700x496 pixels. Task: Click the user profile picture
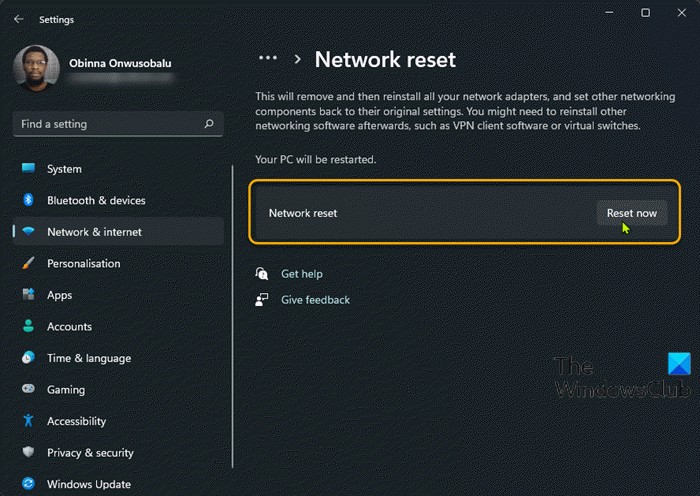click(36, 69)
